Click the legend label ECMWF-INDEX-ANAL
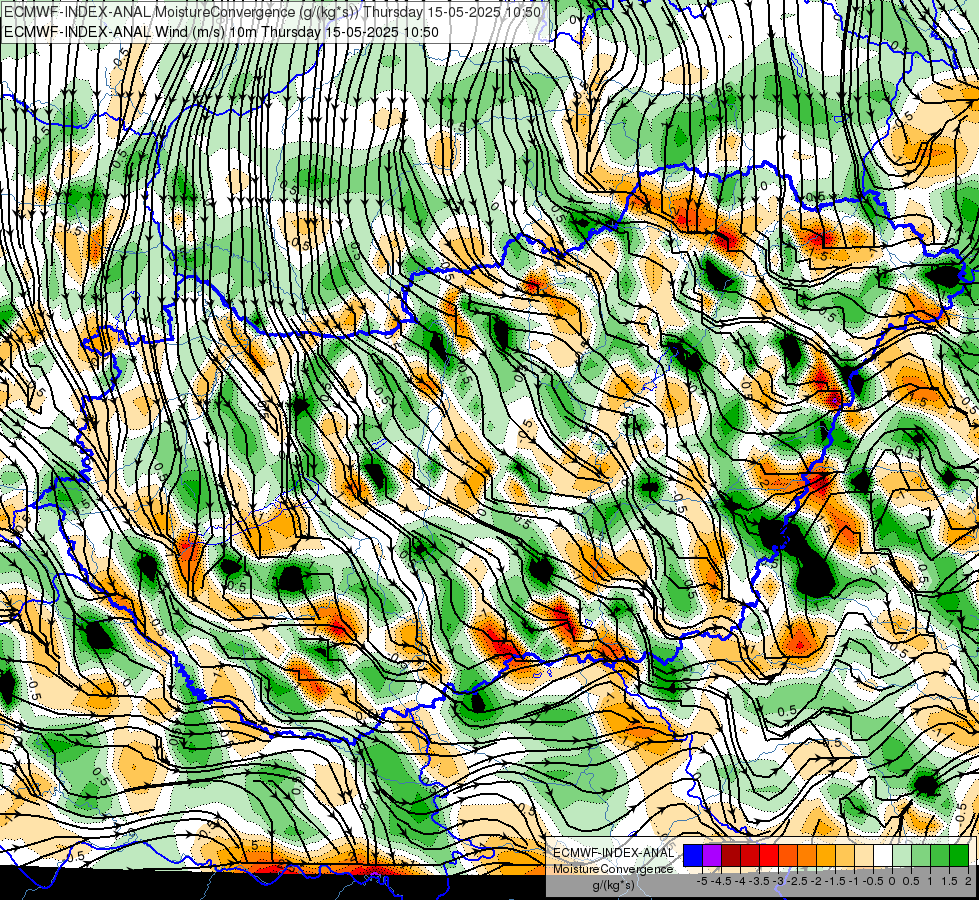 [613, 853]
